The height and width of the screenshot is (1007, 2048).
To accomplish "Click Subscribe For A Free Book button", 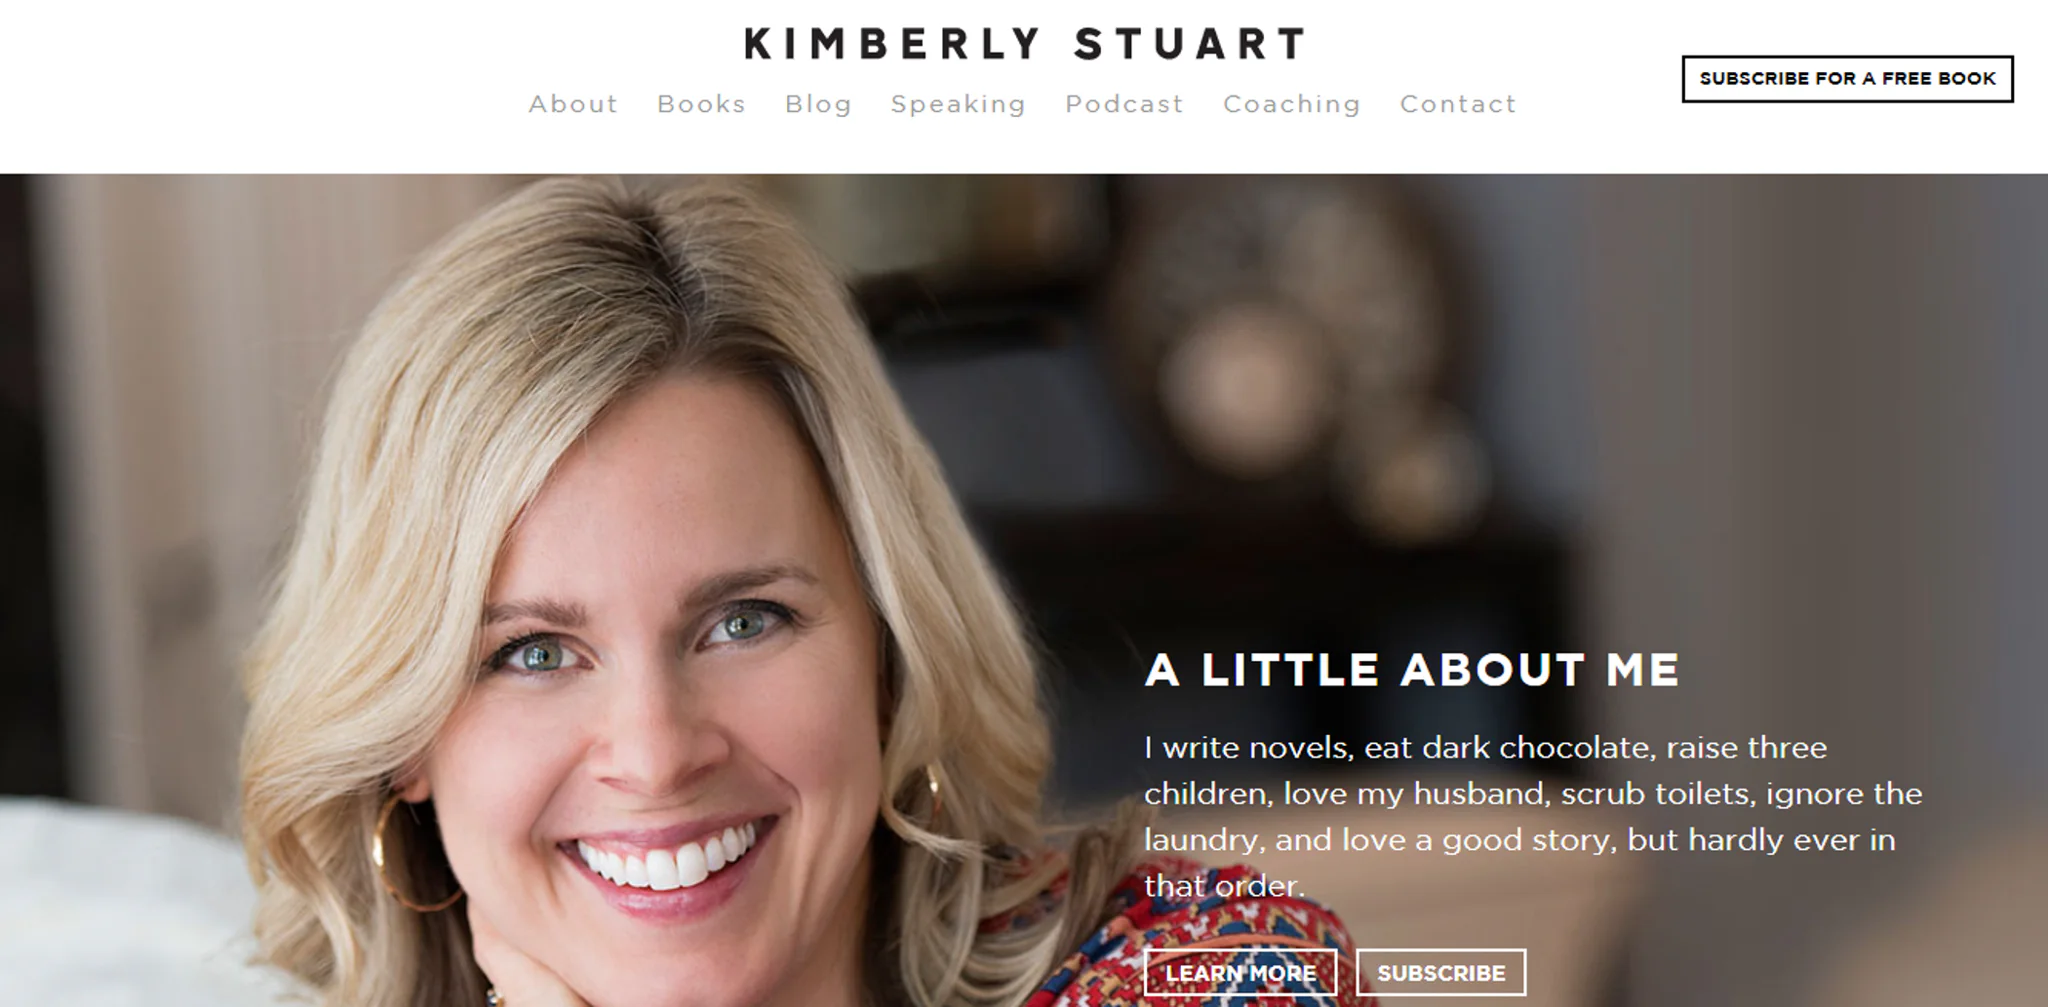I will point(1847,79).
